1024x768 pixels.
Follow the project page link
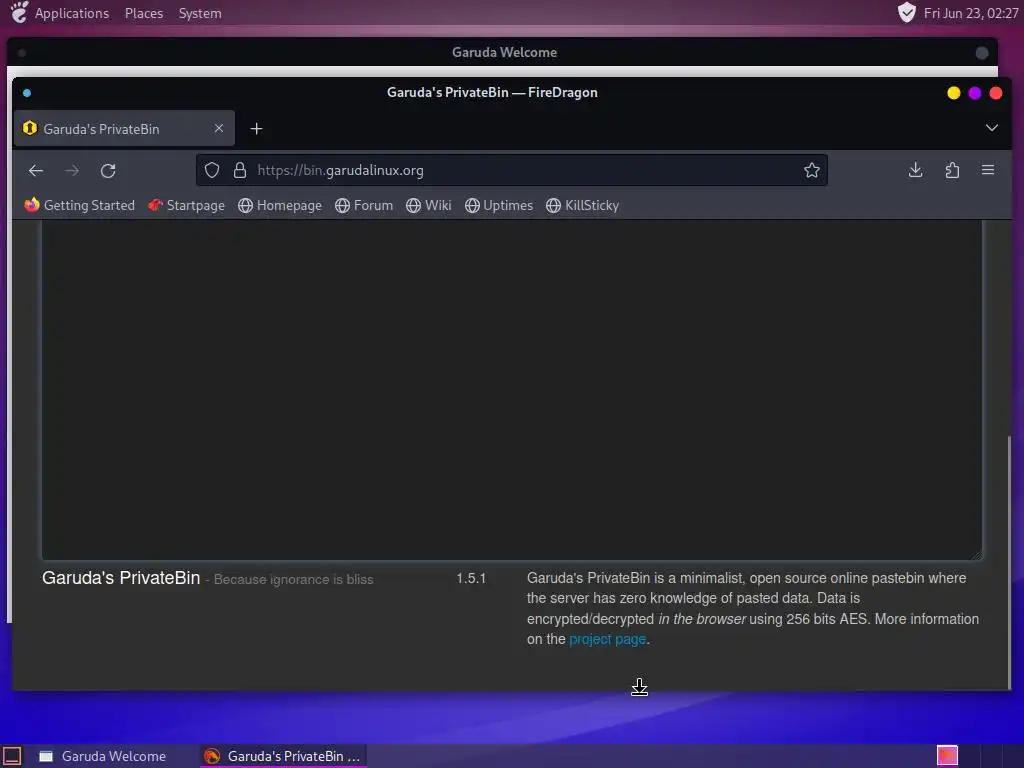[x=607, y=639]
